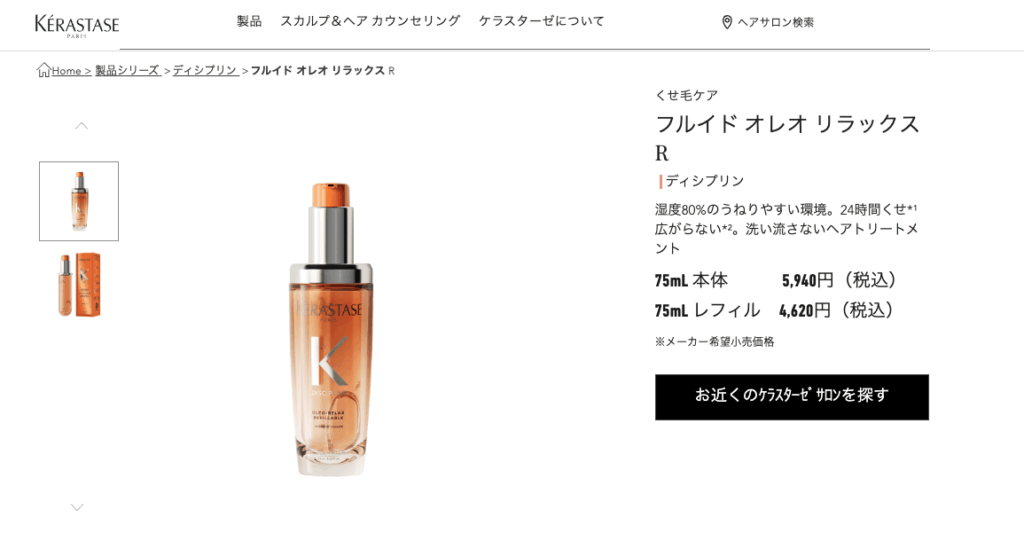Go to Home breadcrumb link
The width and height of the screenshot is (1024, 549).
tap(71, 71)
